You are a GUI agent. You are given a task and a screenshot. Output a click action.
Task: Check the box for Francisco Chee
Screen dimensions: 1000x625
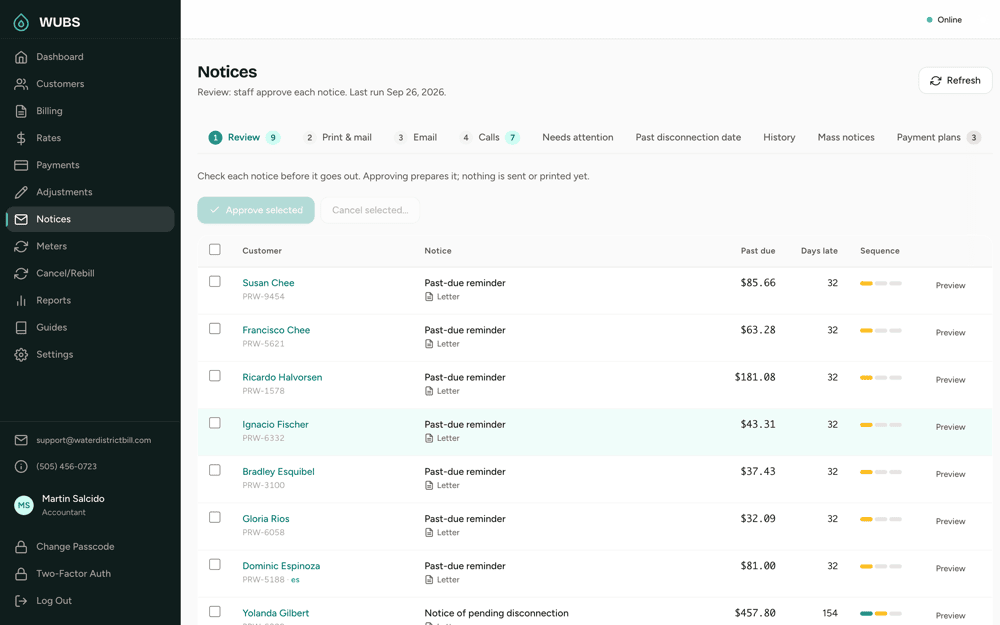(x=215, y=328)
